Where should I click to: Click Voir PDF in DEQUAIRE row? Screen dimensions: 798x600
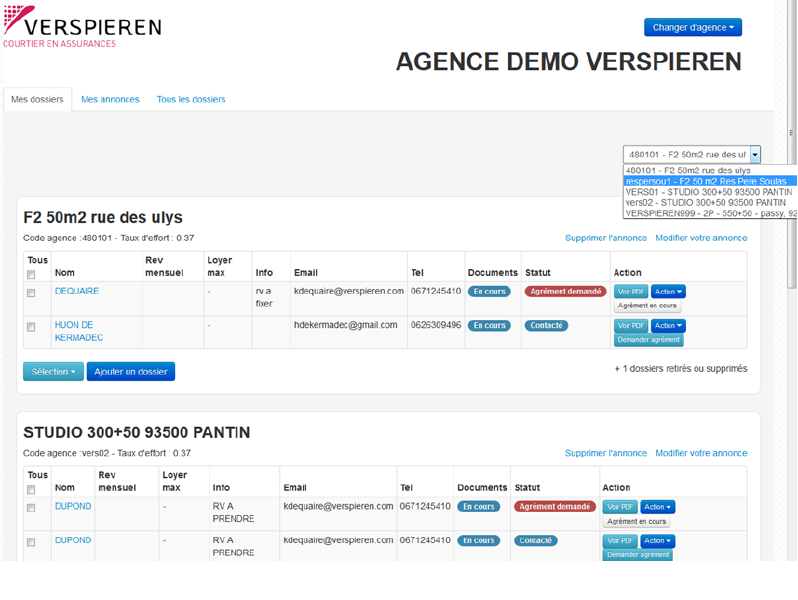(631, 292)
